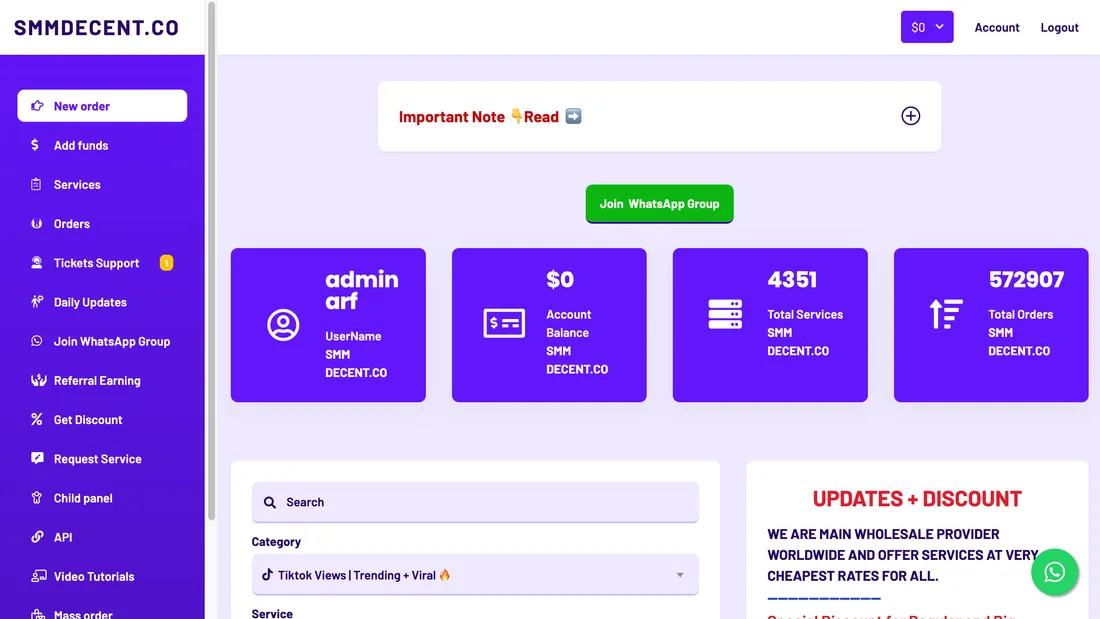The width and height of the screenshot is (1100, 619).
Task: Open the API menu entry
Action: click(x=102, y=538)
